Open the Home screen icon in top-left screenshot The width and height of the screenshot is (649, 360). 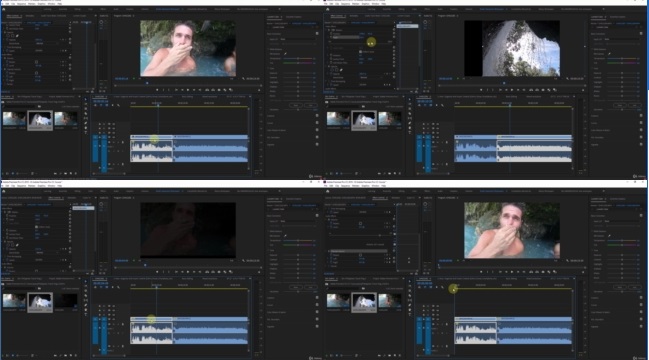pos(4,9)
